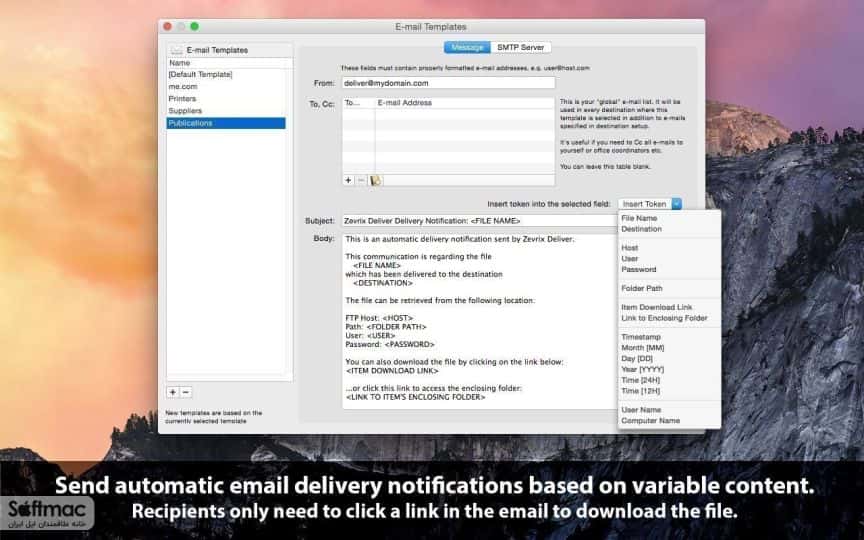The width and height of the screenshot is (864, 540).
Task: Click the Subject field
Action: [x=480, y=221]
